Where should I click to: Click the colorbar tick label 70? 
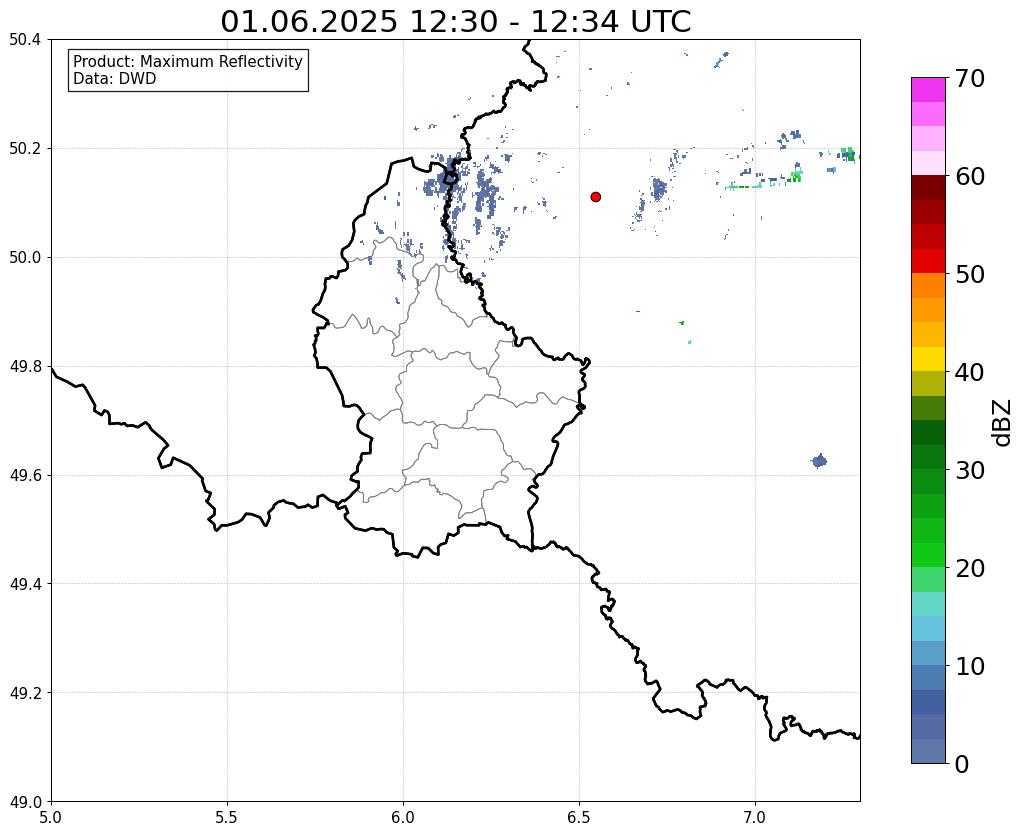pyautogui.click(x=970, y=78)
